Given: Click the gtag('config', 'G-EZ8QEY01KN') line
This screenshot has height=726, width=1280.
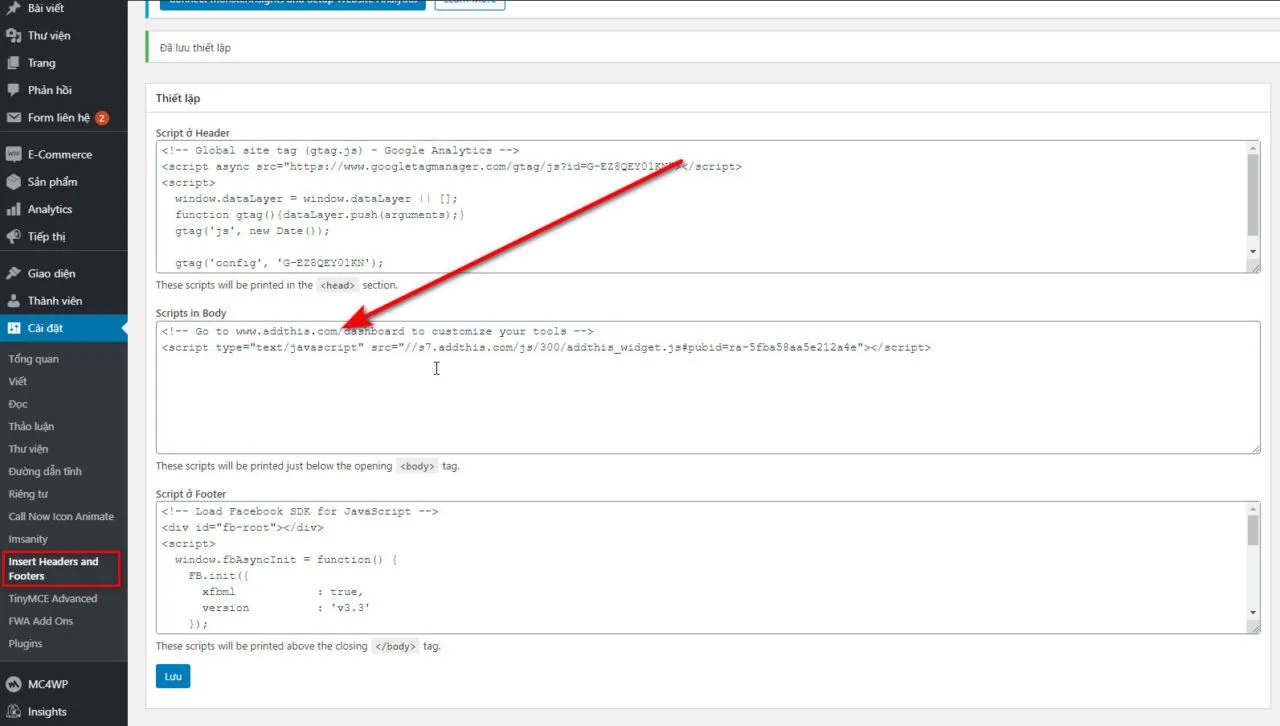Looking at the screenshot, I should coord(279,263).
